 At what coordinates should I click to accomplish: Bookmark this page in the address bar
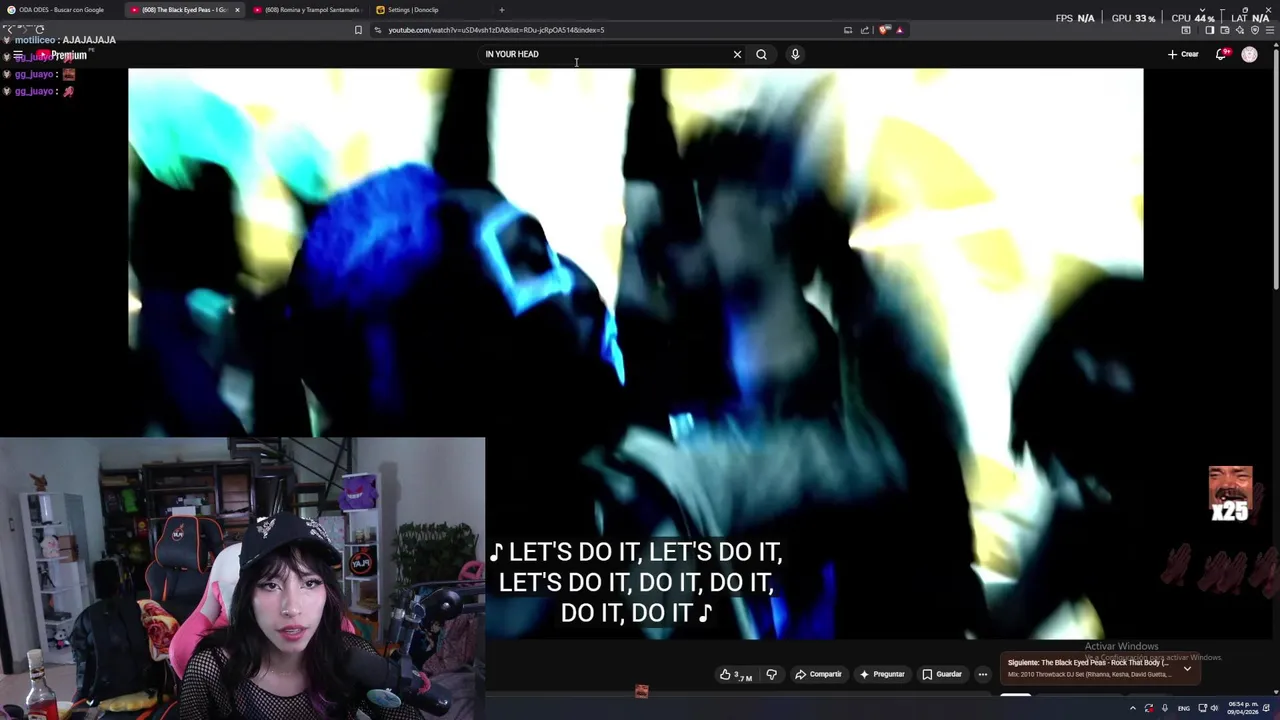358,30
